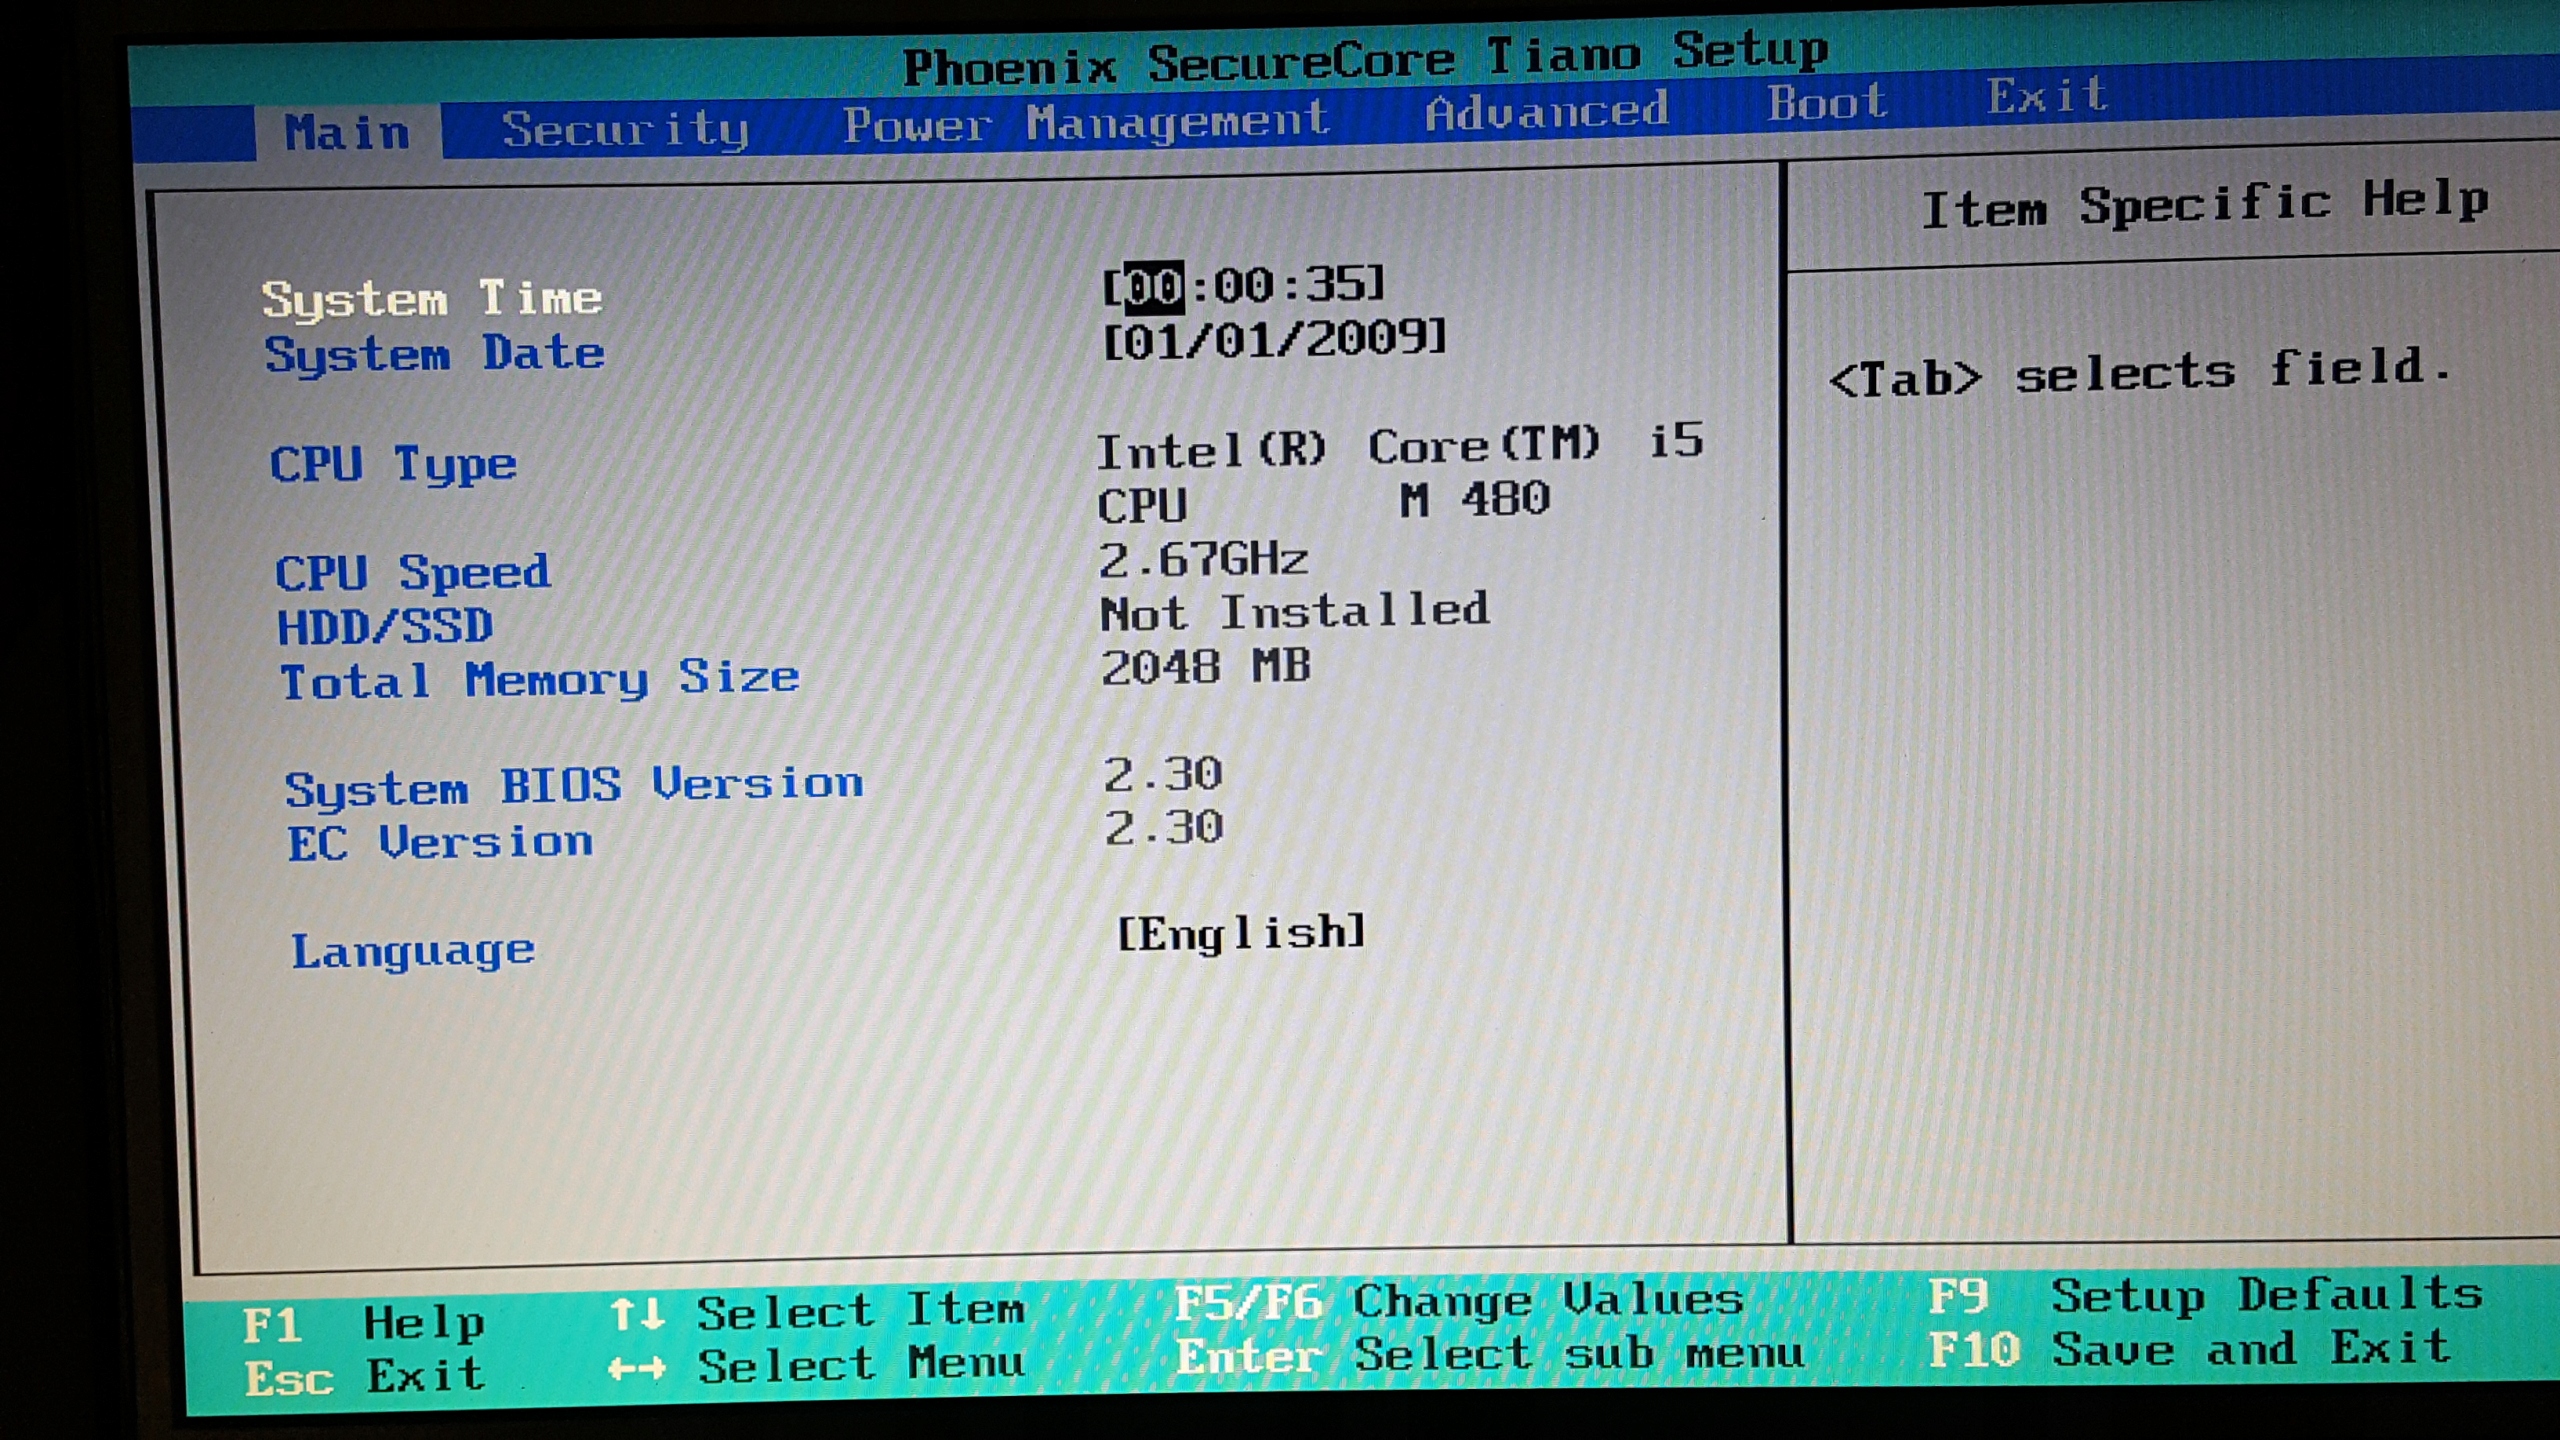
Task: Click the System Time label
Action: [x=432, y=299]
